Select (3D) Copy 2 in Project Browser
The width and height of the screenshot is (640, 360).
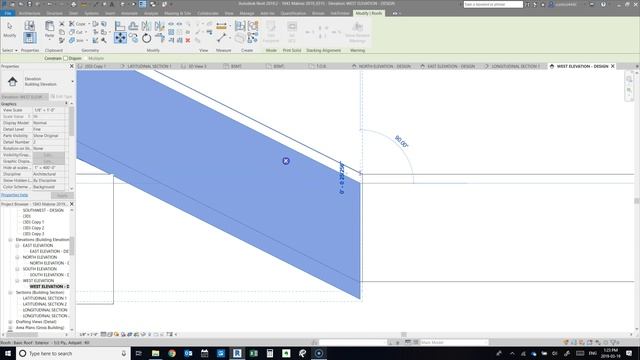point(33,228)
